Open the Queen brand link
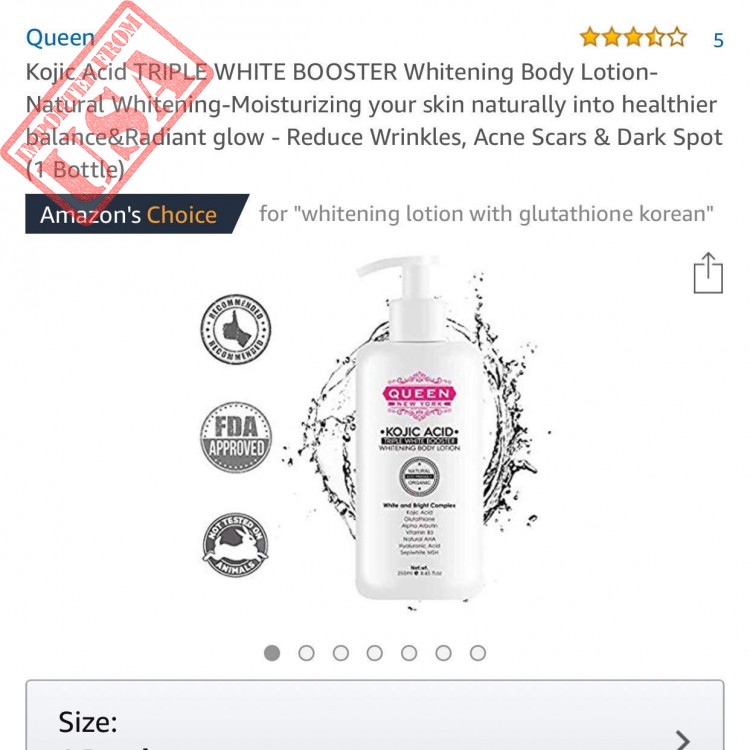Image resolution: width=750 pixels, height=750 pixels. (60, 37)
